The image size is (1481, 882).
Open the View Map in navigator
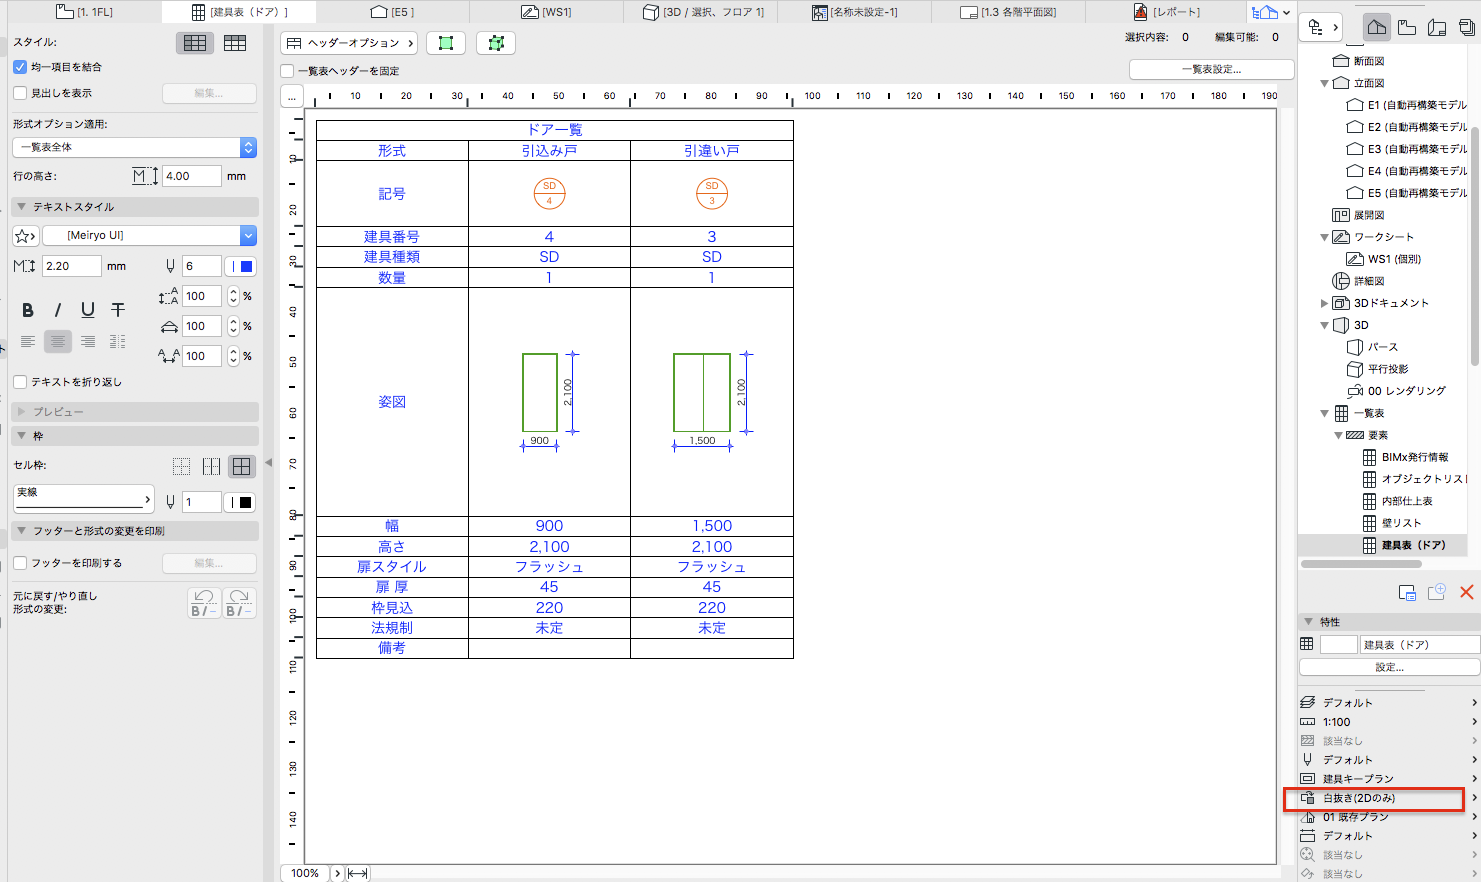pos(1407,27)
